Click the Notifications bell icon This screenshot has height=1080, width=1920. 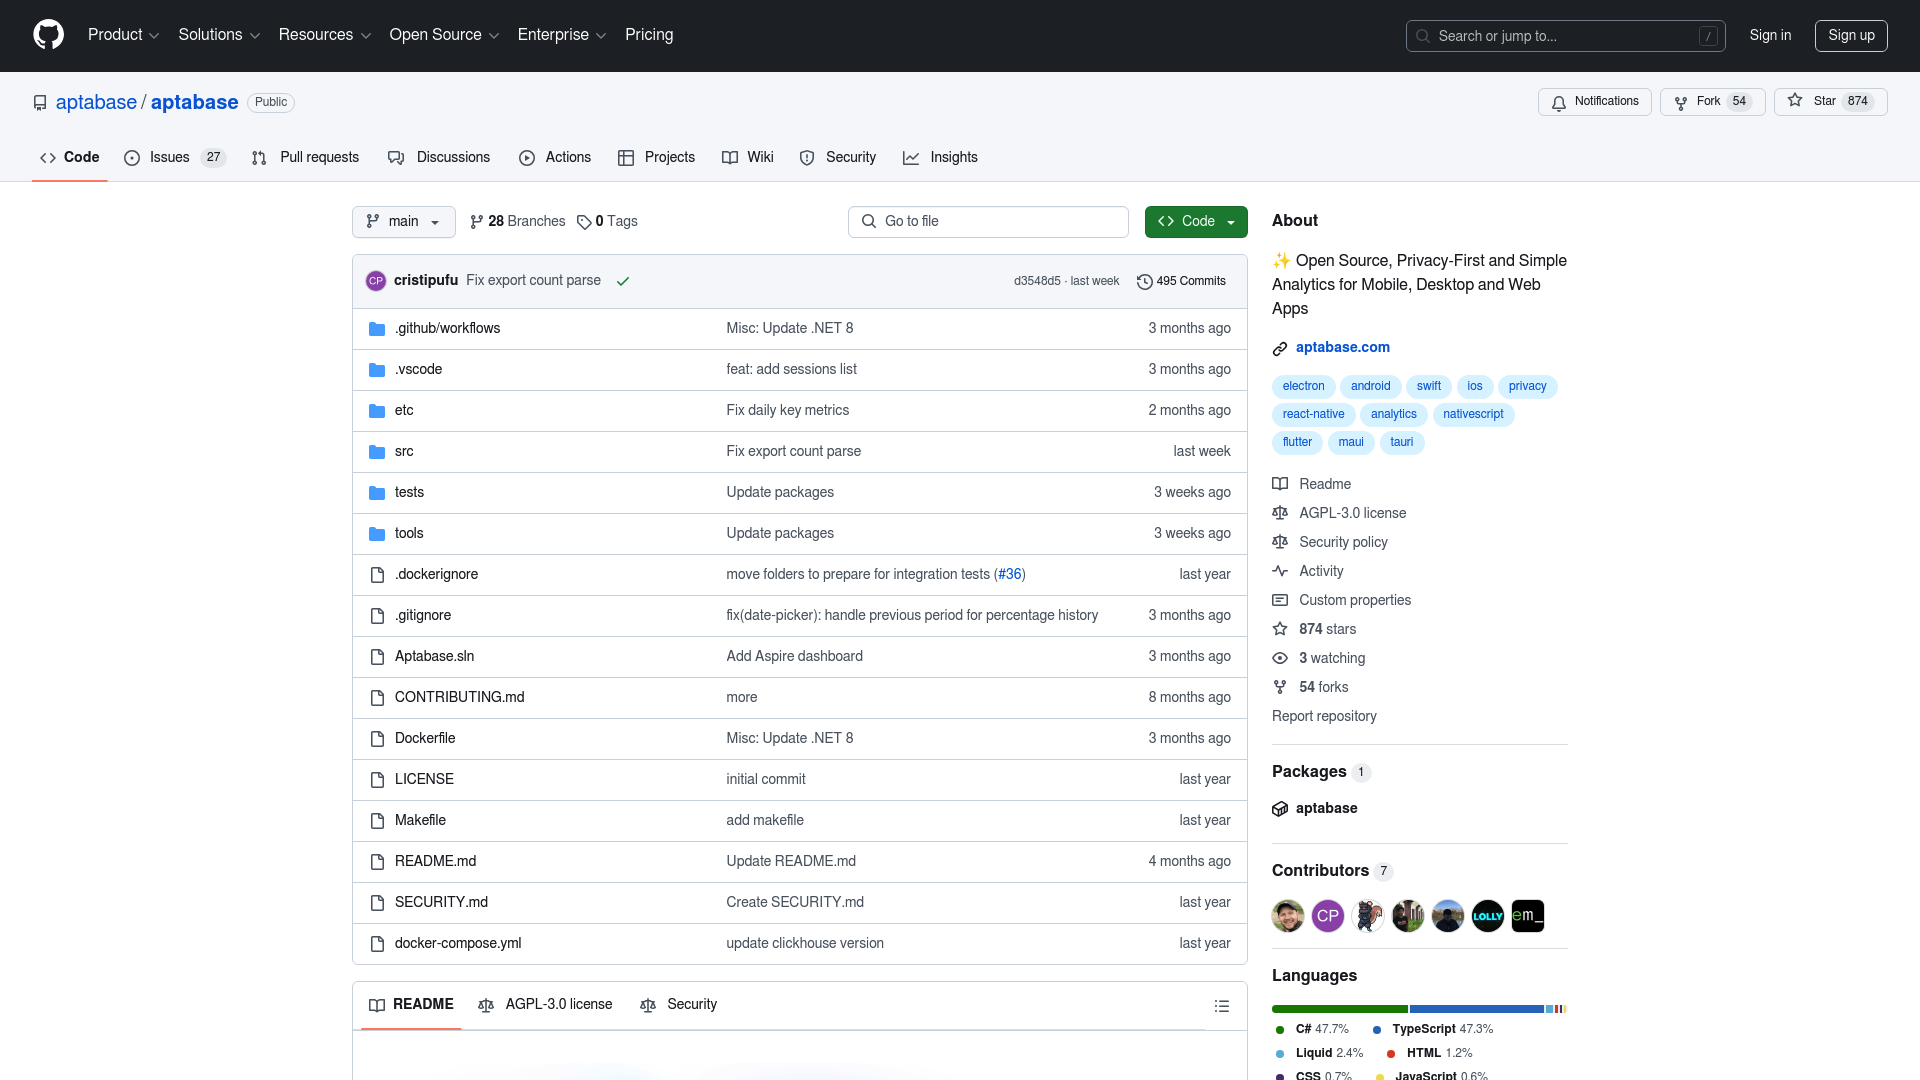(1559, 102)
